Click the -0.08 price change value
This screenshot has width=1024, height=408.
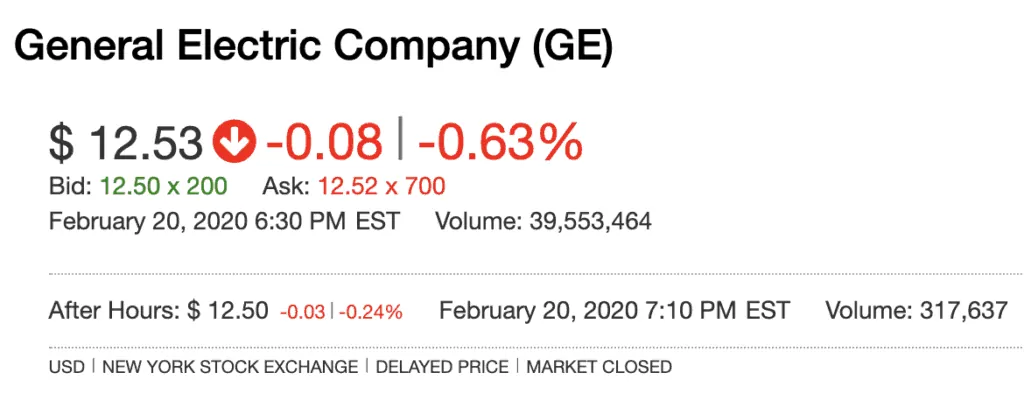click(324, 142)
